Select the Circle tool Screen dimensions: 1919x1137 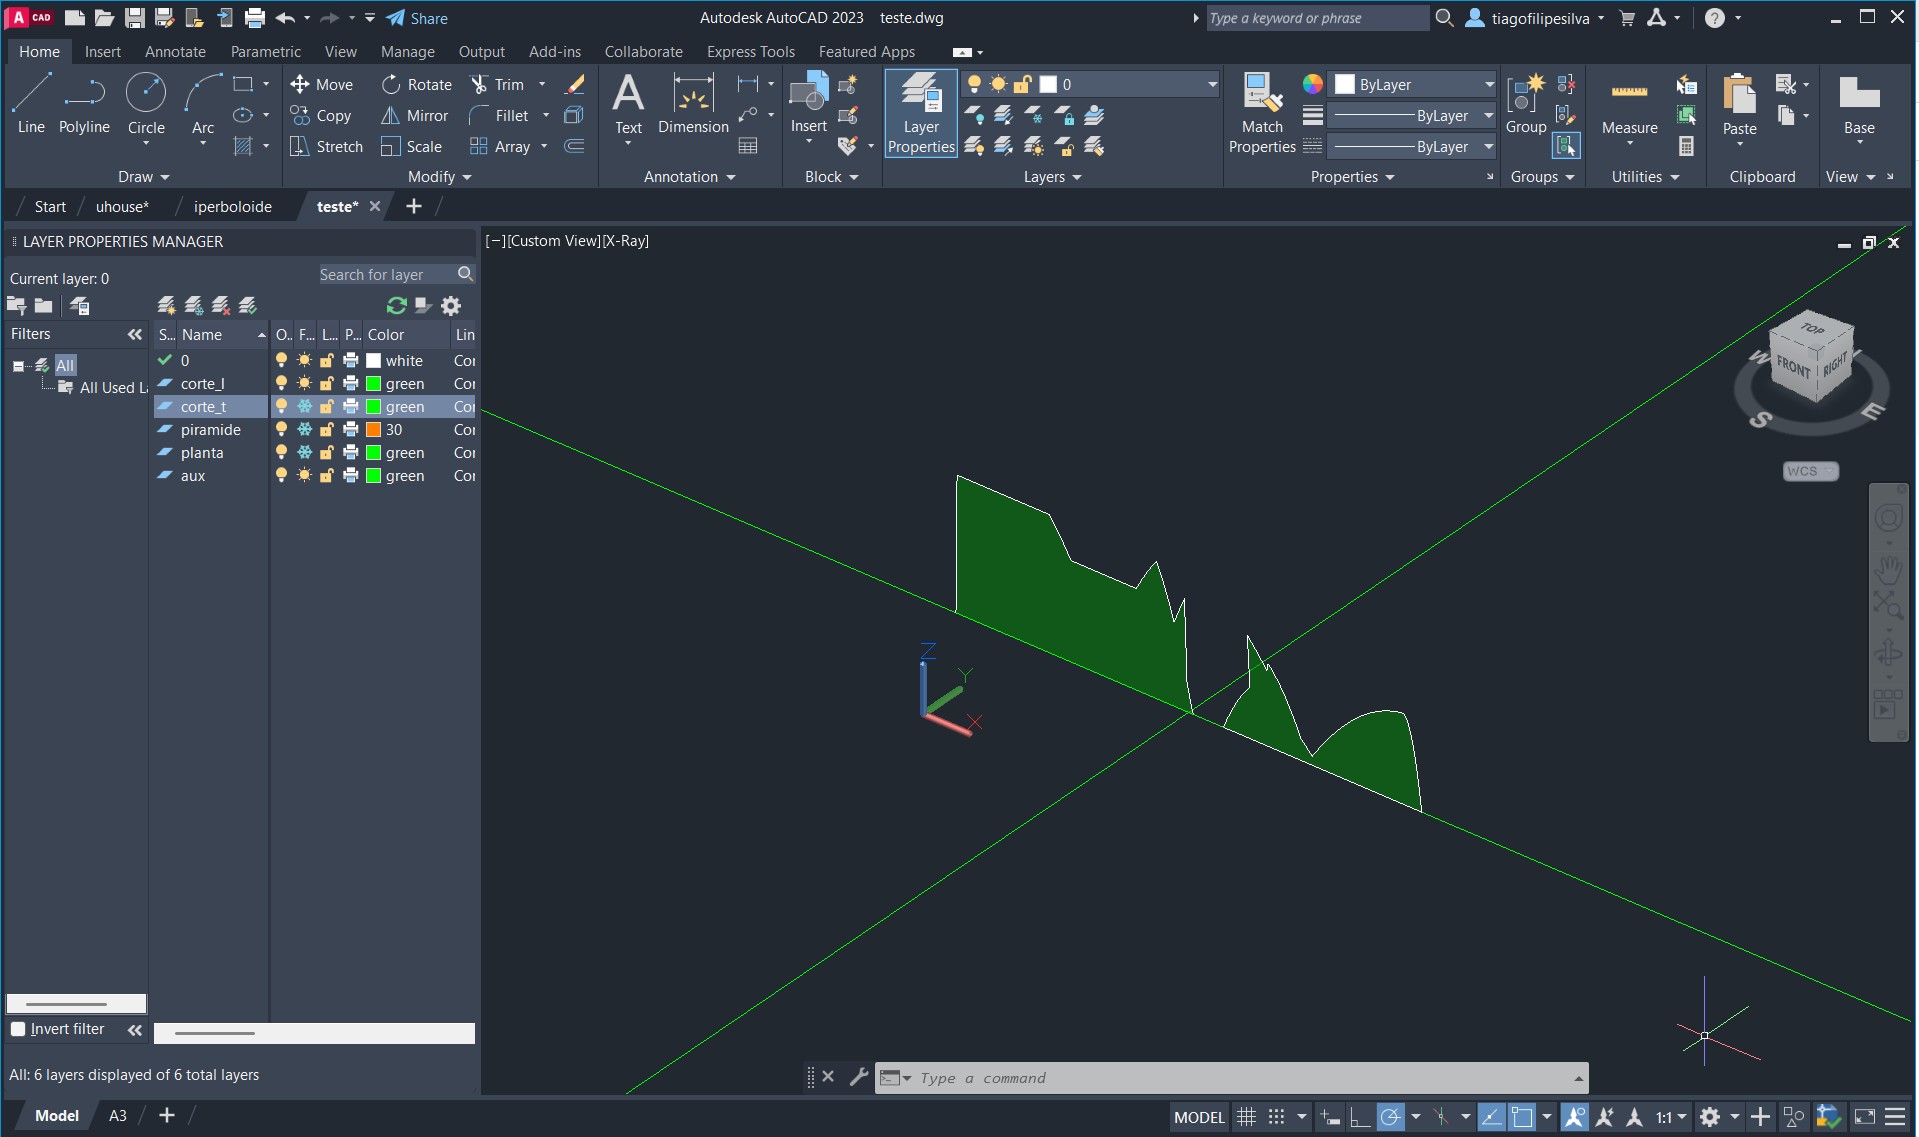click(x=146, y=104)
